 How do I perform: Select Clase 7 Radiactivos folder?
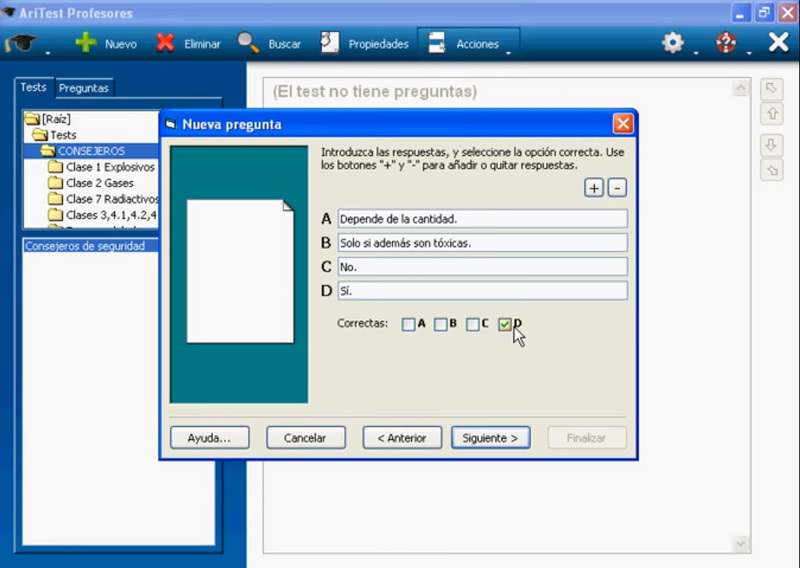click(x=103, y=199)
